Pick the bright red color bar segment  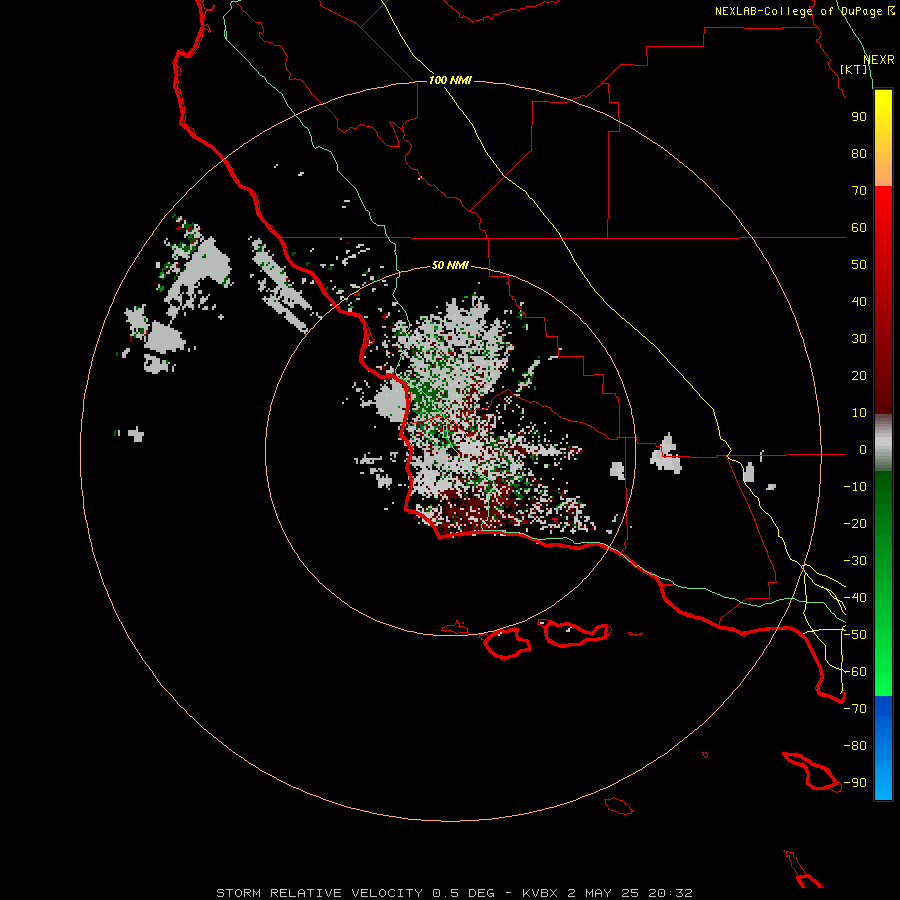(x=883, y=210)
